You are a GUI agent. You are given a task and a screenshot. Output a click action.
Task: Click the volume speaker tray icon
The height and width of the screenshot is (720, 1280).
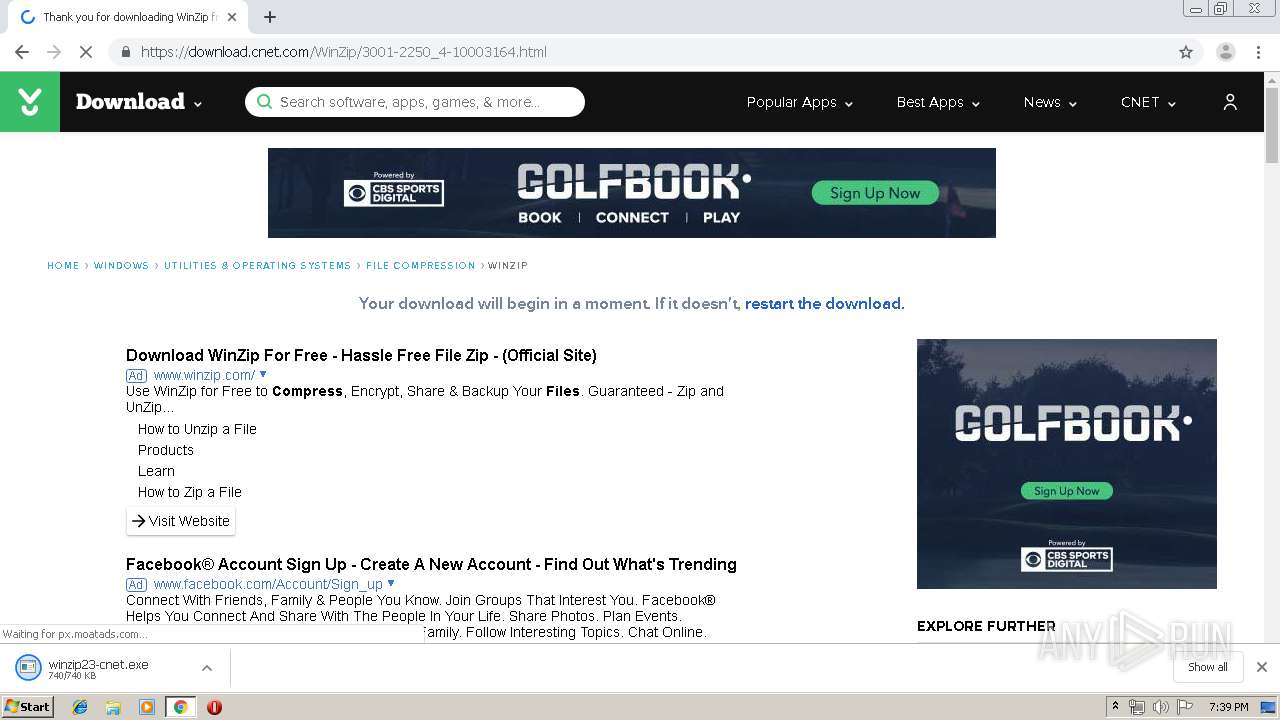click(x=1161, y=707)
